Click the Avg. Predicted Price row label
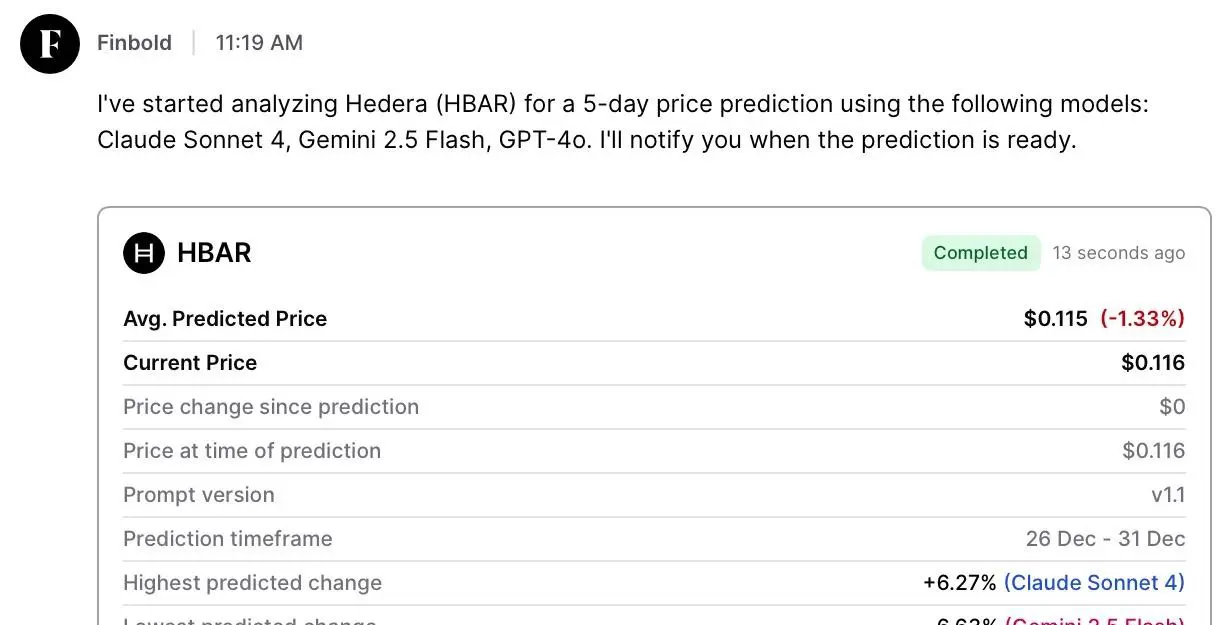1232x625 pixels. click(x=225, y=319)
